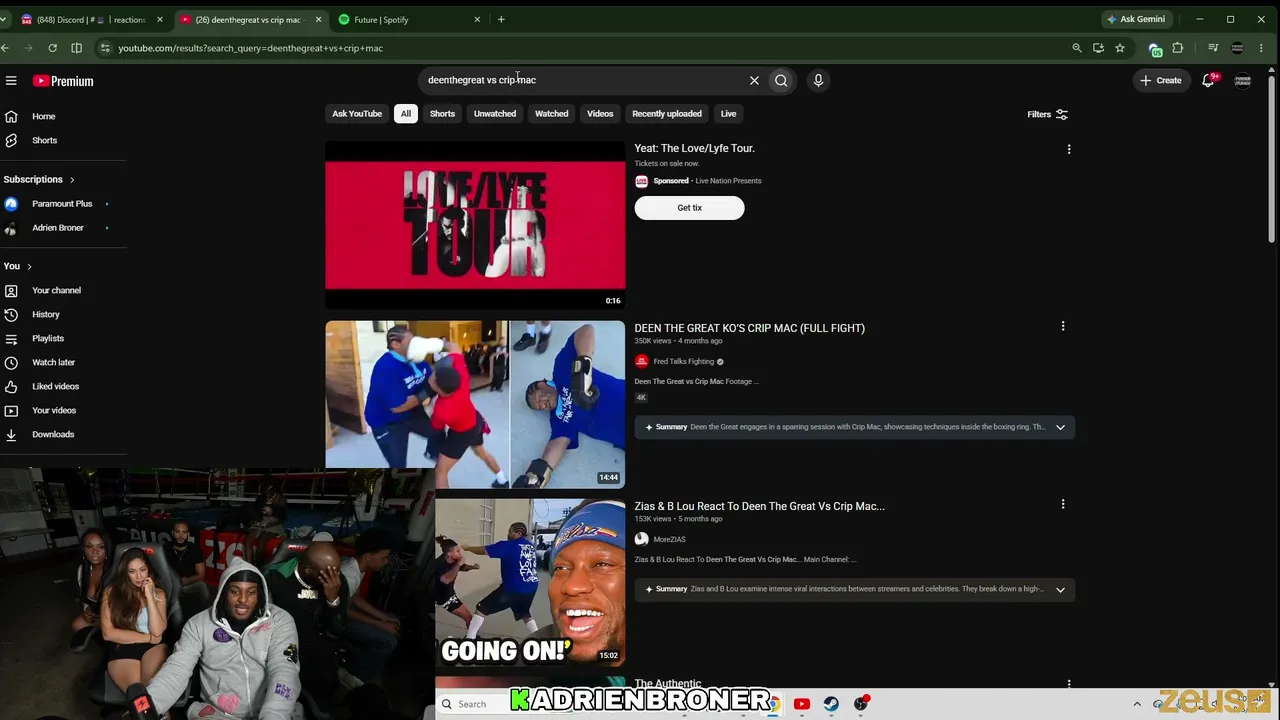This screenshot has height=720, width=1280.
Task: Open YouTube app from the taskbar
Action: pos(801,704)
